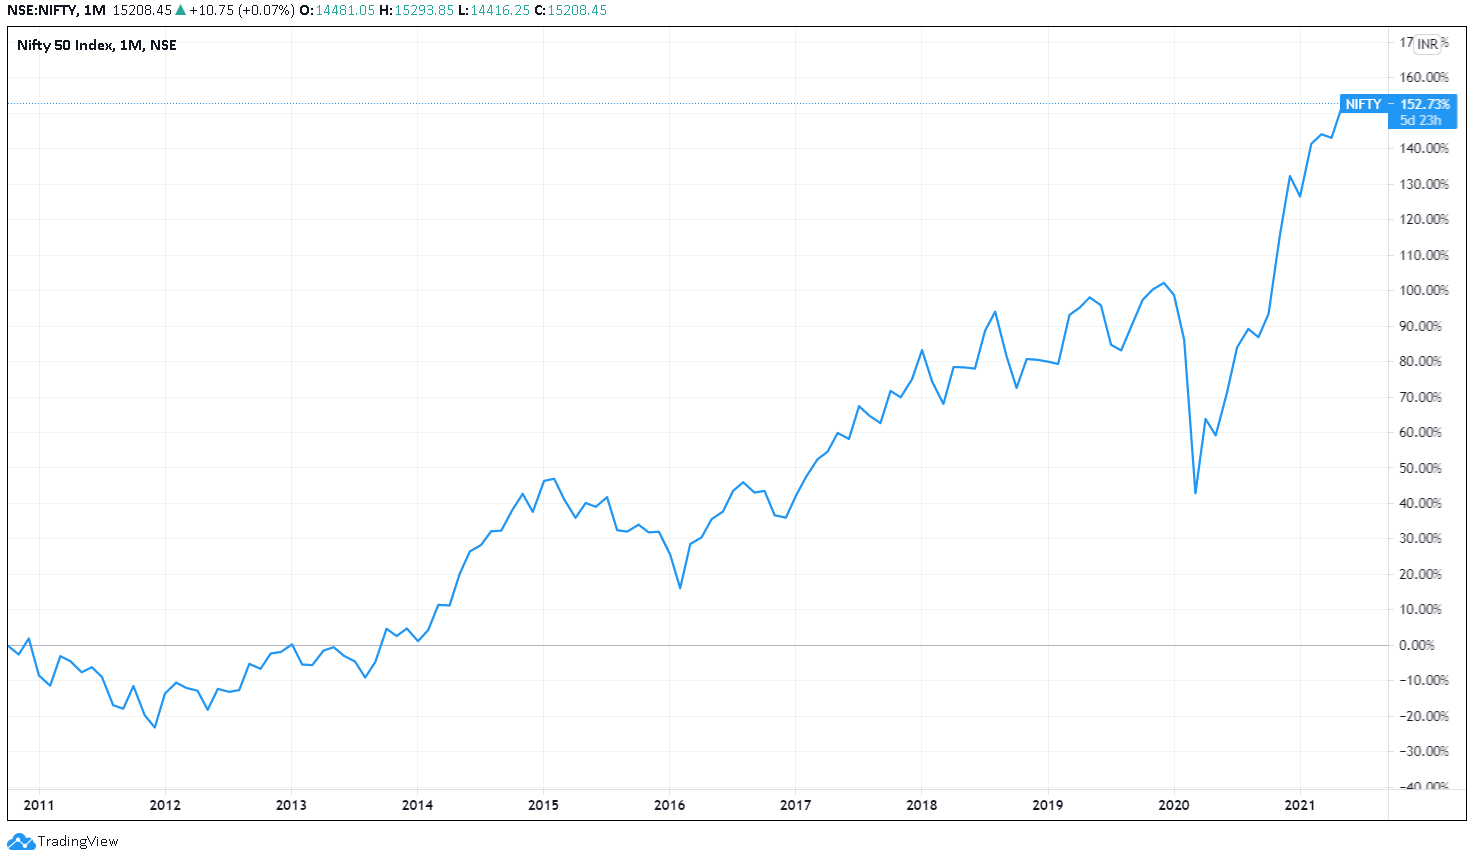The image size is (1474, 862).
Task: Click the 160.00% price axis label
Action: click(x=1424, y=77)
